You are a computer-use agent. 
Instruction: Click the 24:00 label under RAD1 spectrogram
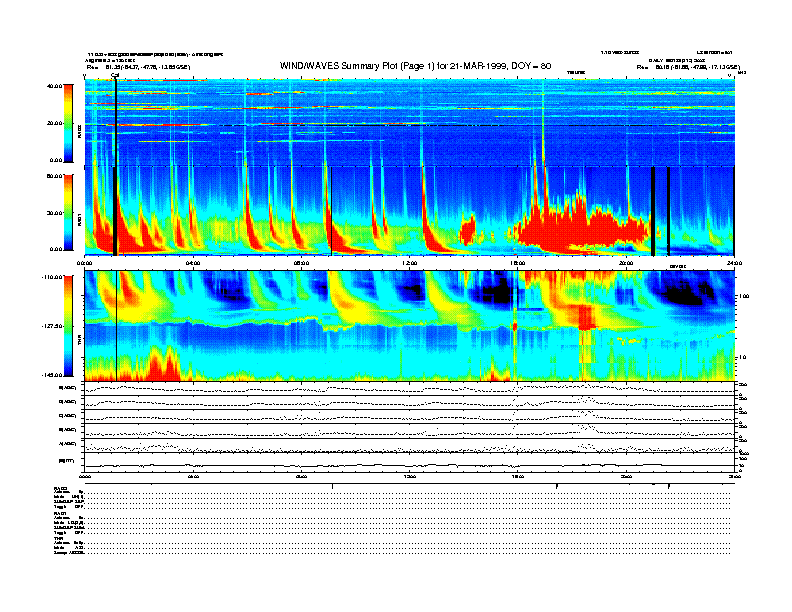(x=734, y=263)
